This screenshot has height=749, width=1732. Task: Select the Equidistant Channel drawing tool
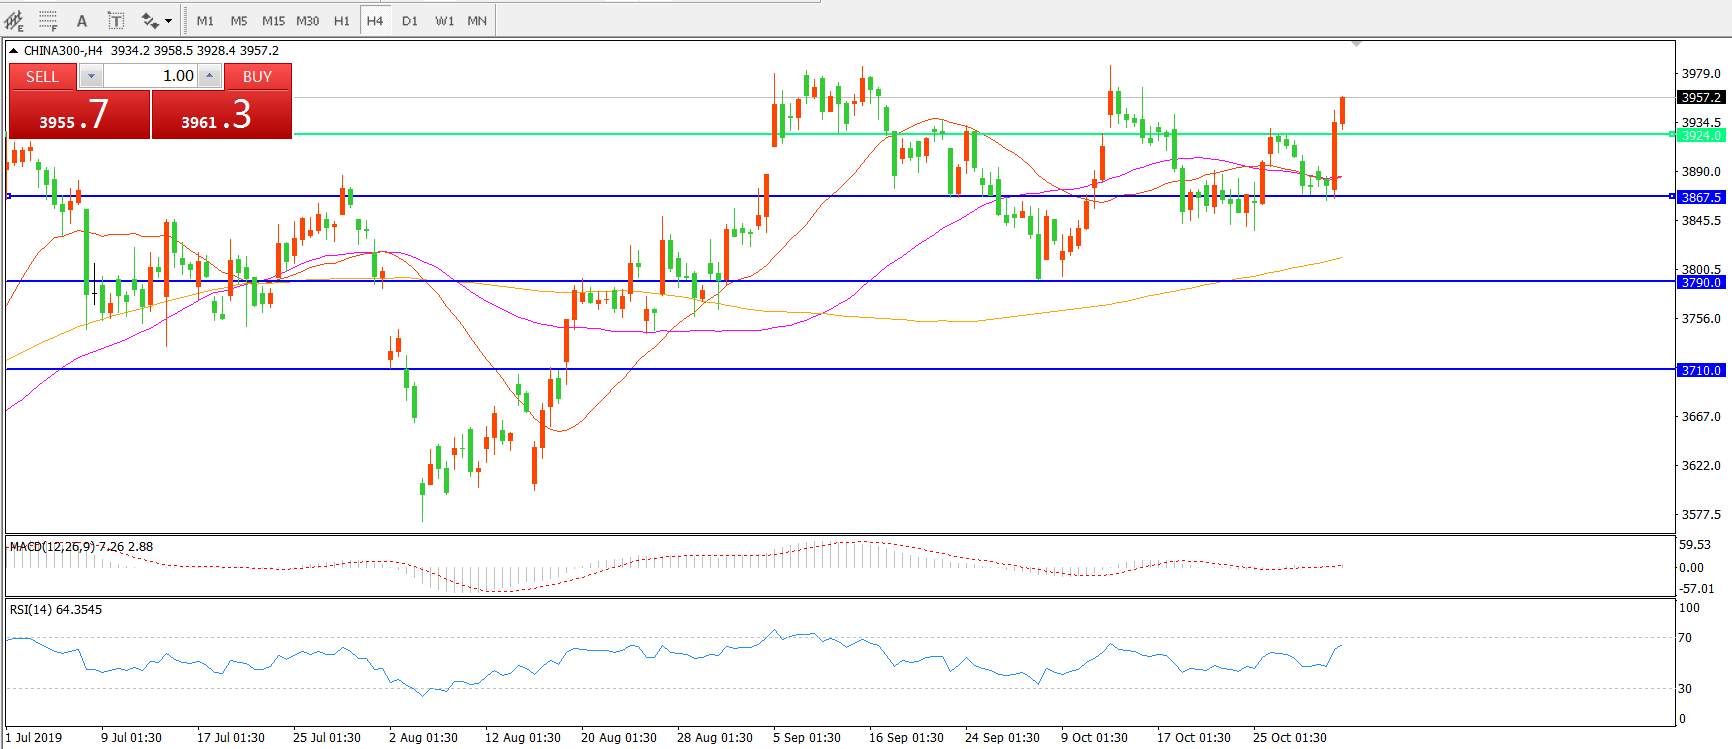(x=14, y=20)
